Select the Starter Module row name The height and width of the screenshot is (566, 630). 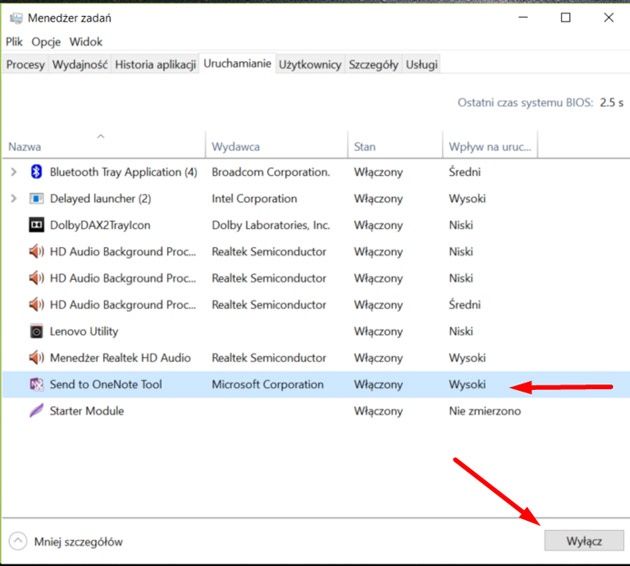click(x=87, y=411)
